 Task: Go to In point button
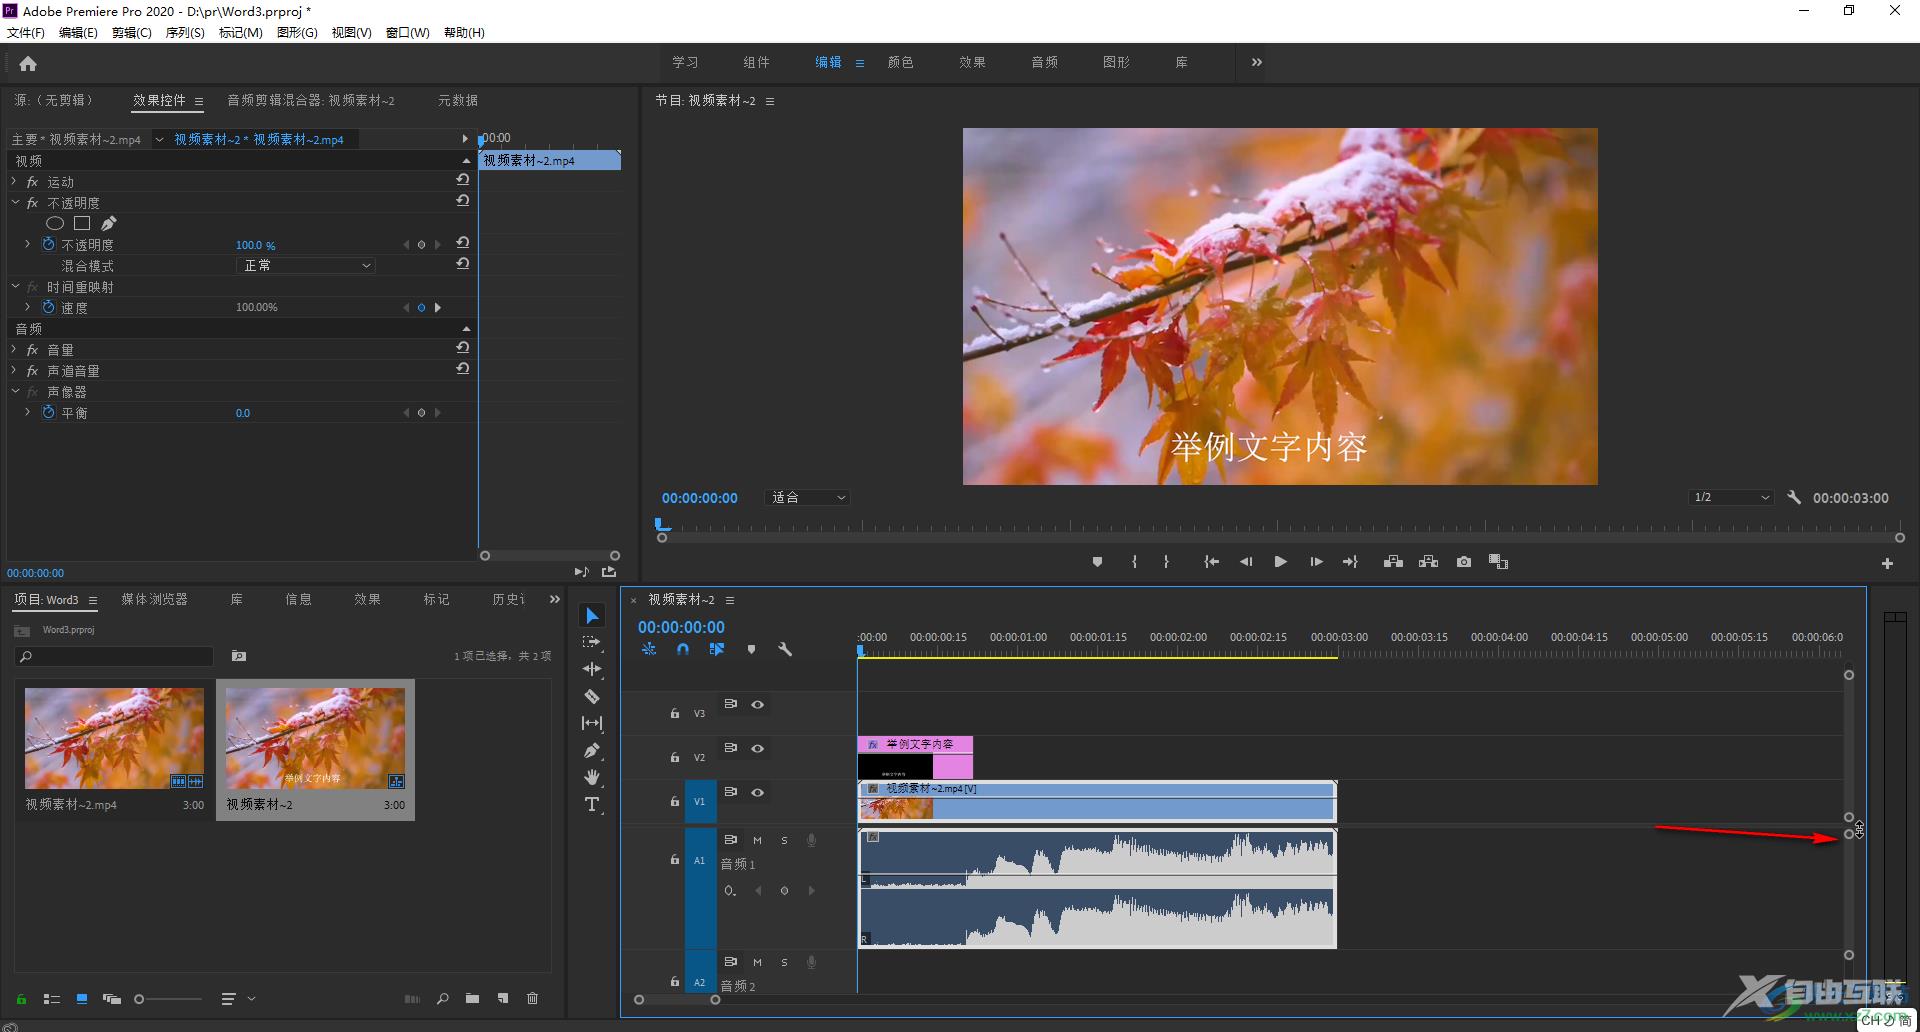pyautogui.click(x=1211, y=562)
